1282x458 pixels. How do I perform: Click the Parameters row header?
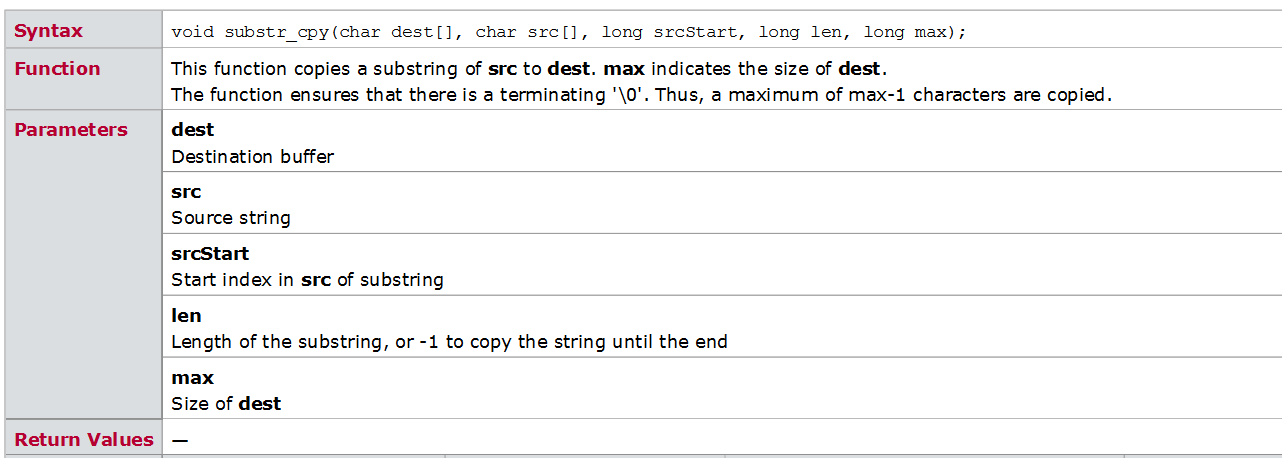pyautogui.click(x=71, y=130)
